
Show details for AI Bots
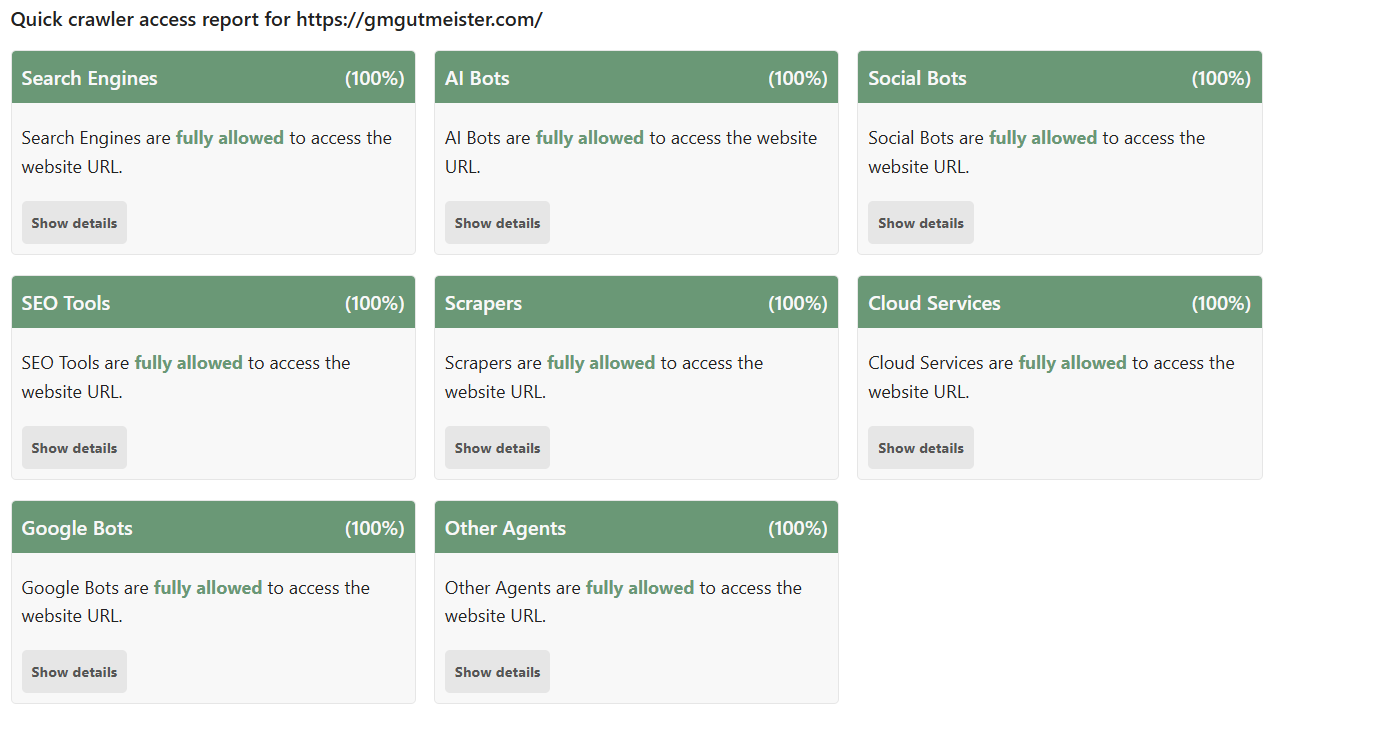point(497,223)
